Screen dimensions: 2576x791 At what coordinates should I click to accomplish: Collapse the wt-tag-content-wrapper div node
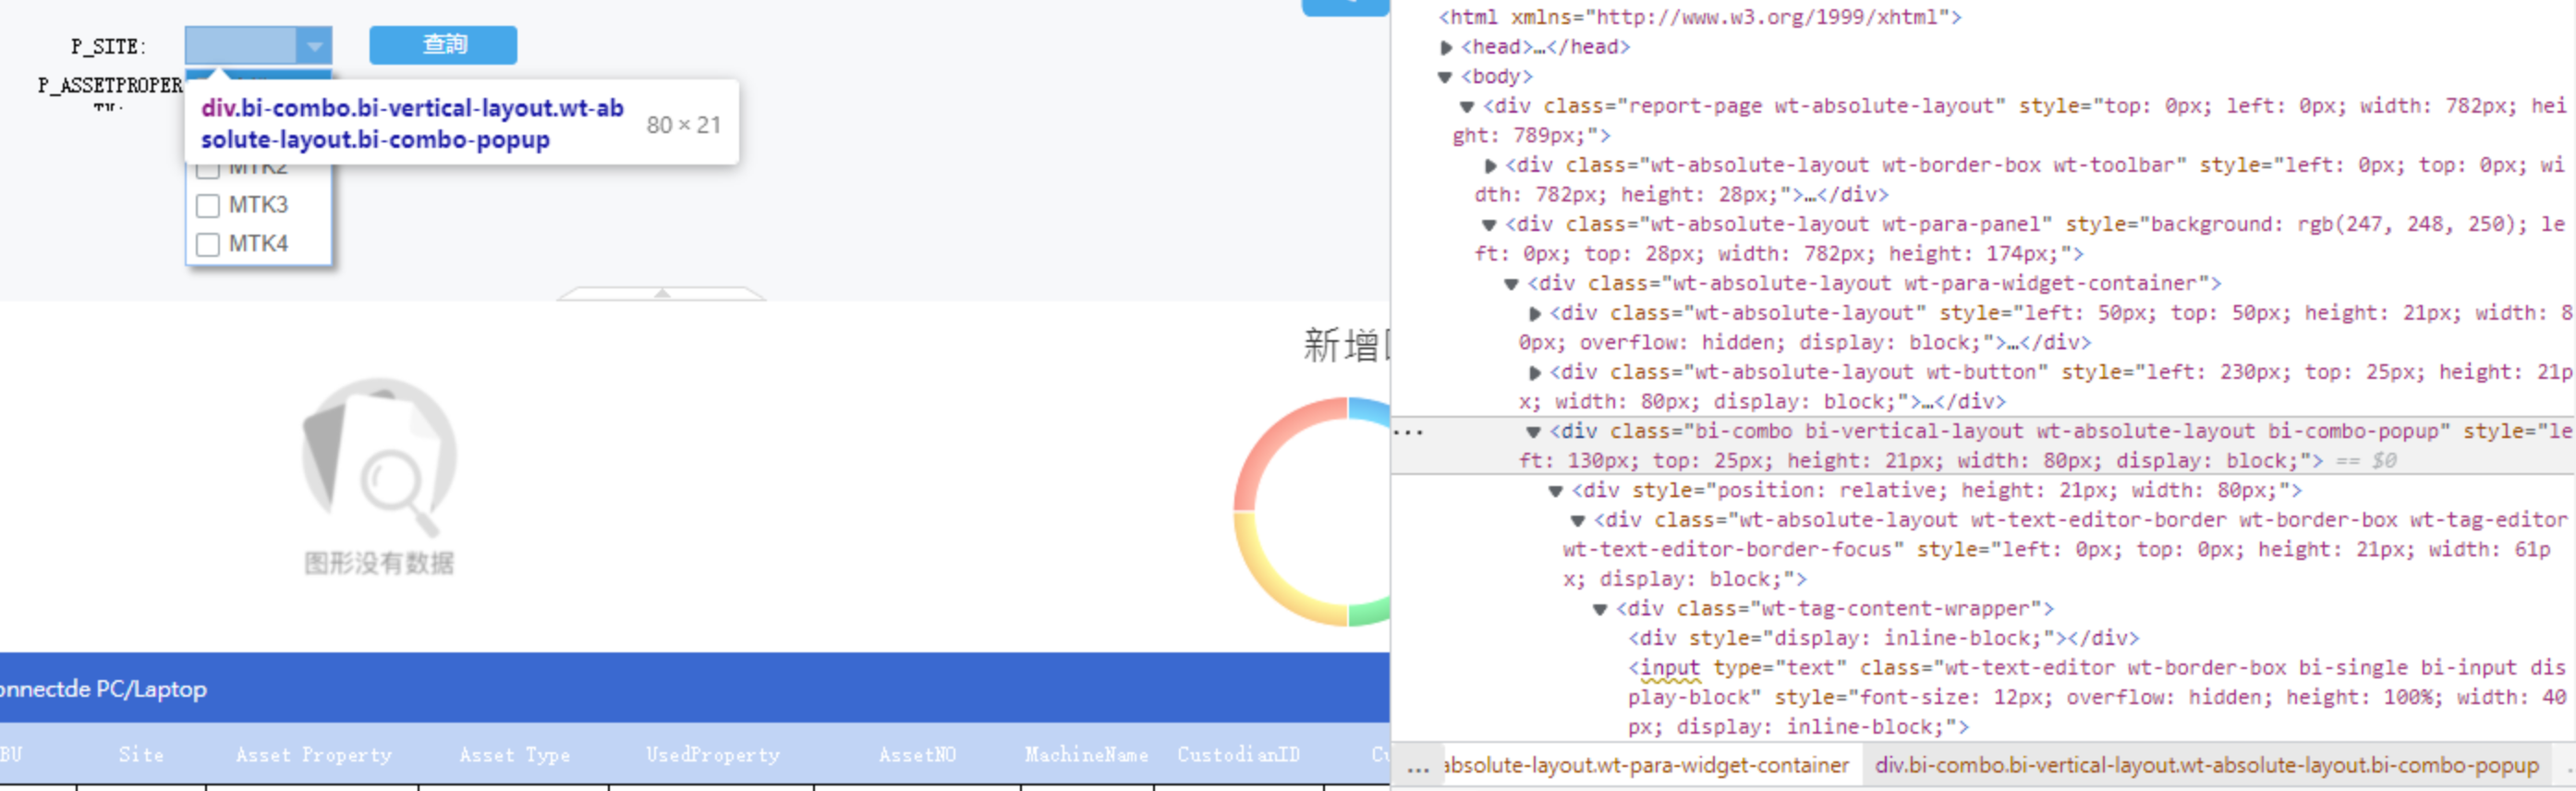tap(1600, 609)
